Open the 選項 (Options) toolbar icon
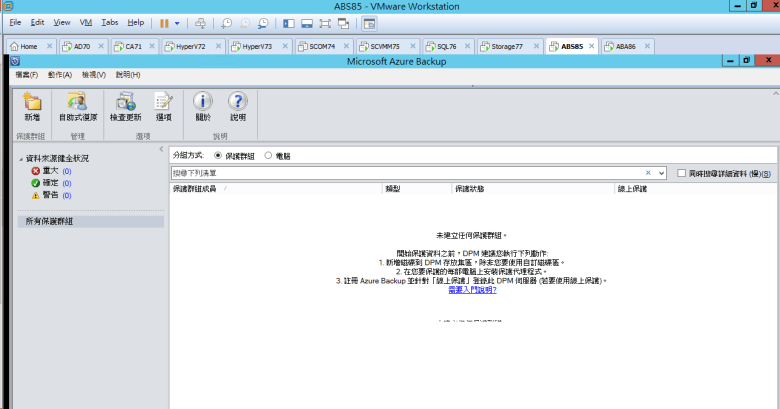This screenshot has height=409, width=780. pyautogui.click(x=163, y=107)
